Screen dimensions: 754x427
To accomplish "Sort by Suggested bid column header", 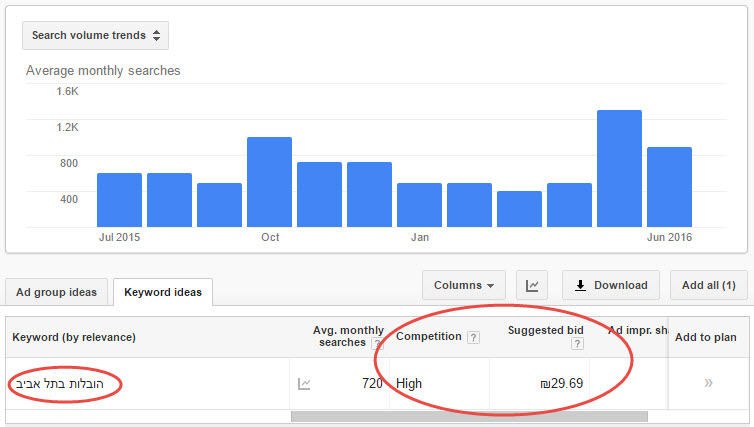I will [546, 330].
